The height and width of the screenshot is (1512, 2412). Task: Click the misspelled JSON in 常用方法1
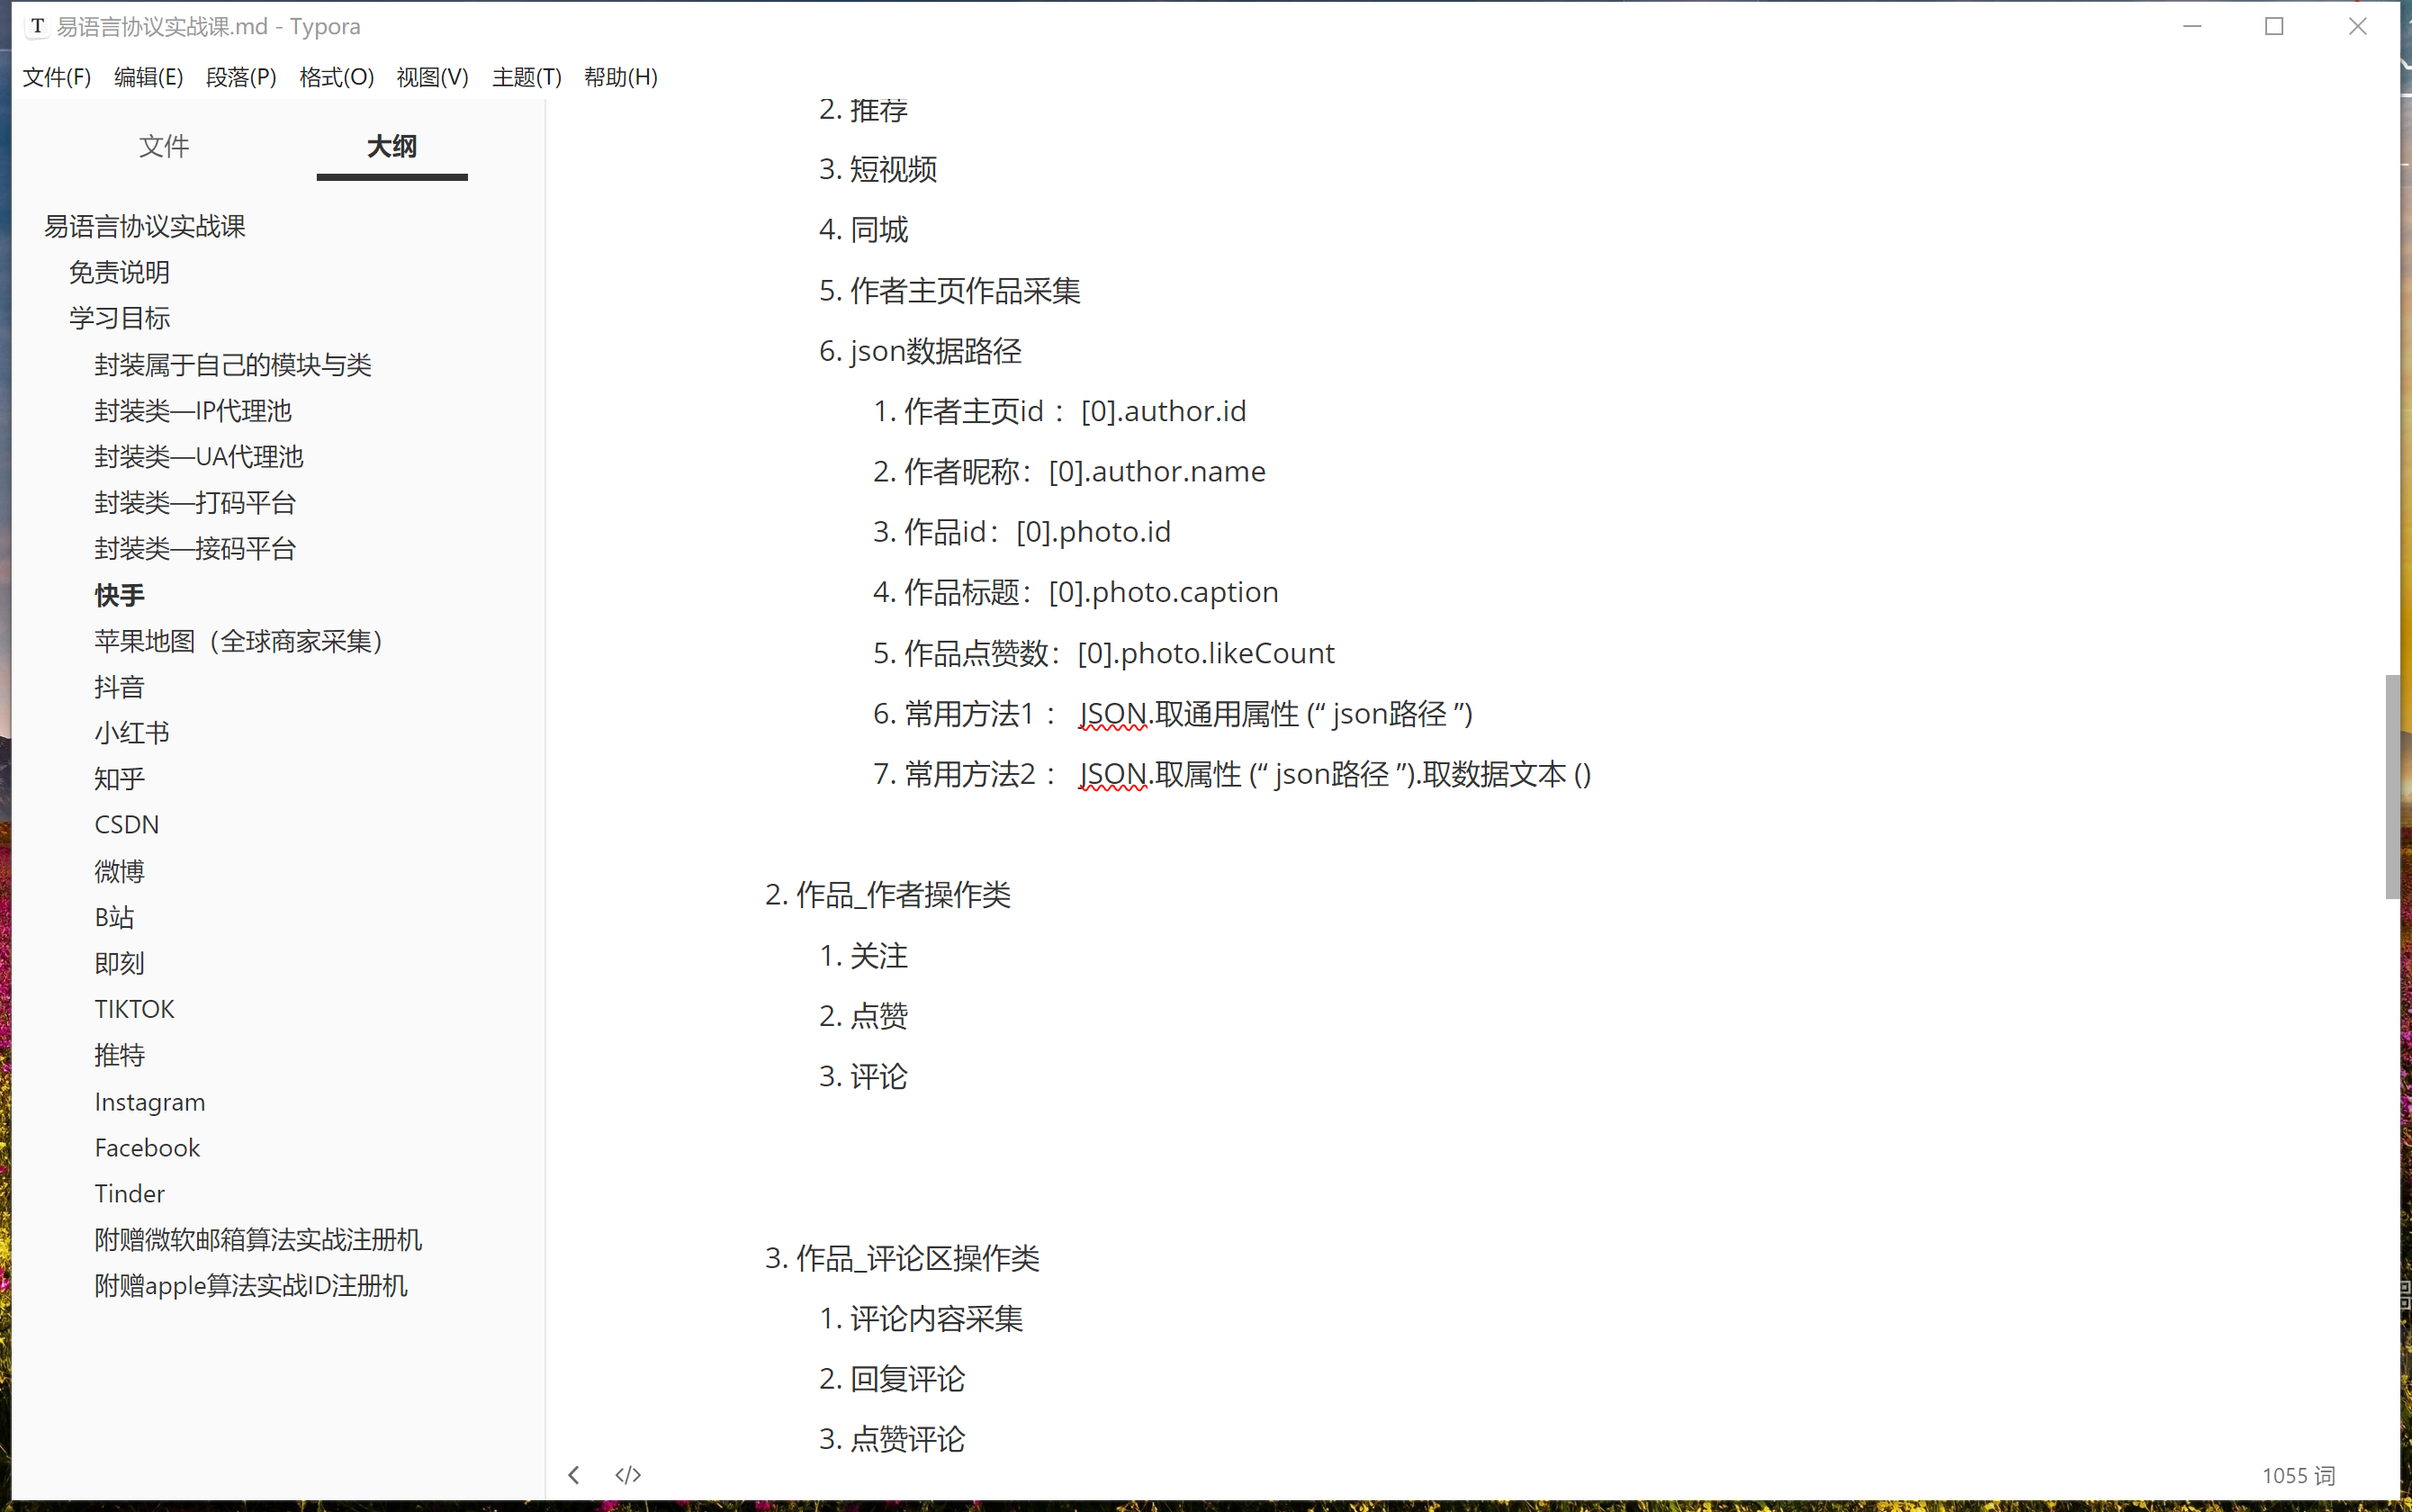point(1113,714)
